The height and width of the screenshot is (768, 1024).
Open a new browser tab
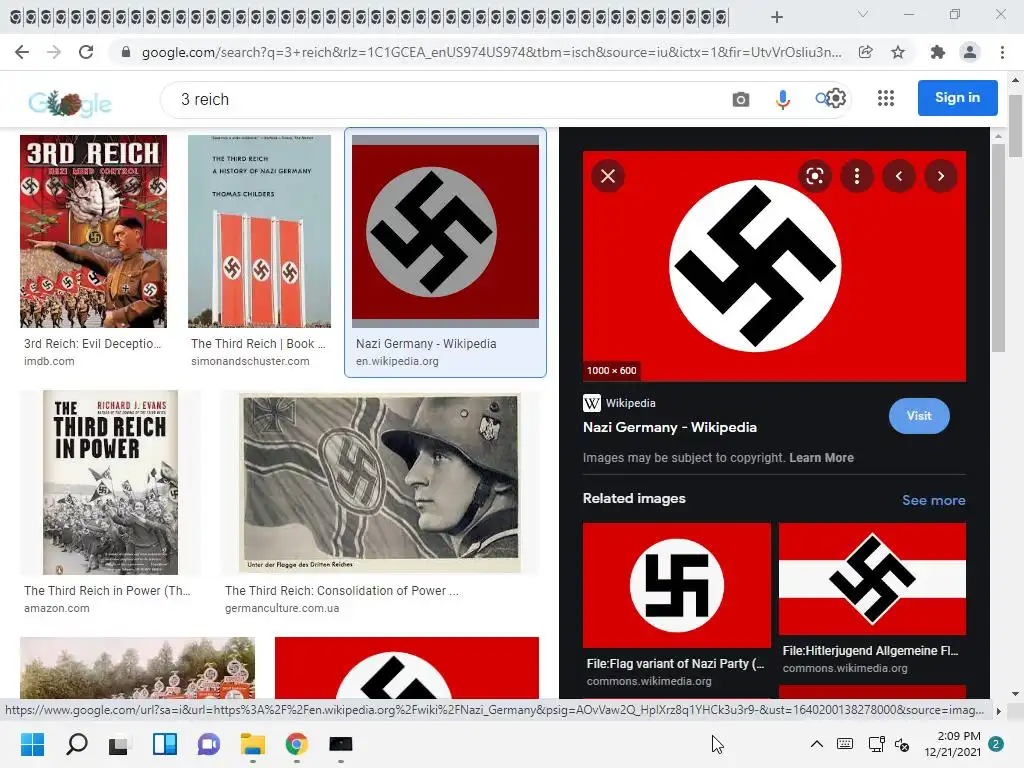(x=776, y=17)
